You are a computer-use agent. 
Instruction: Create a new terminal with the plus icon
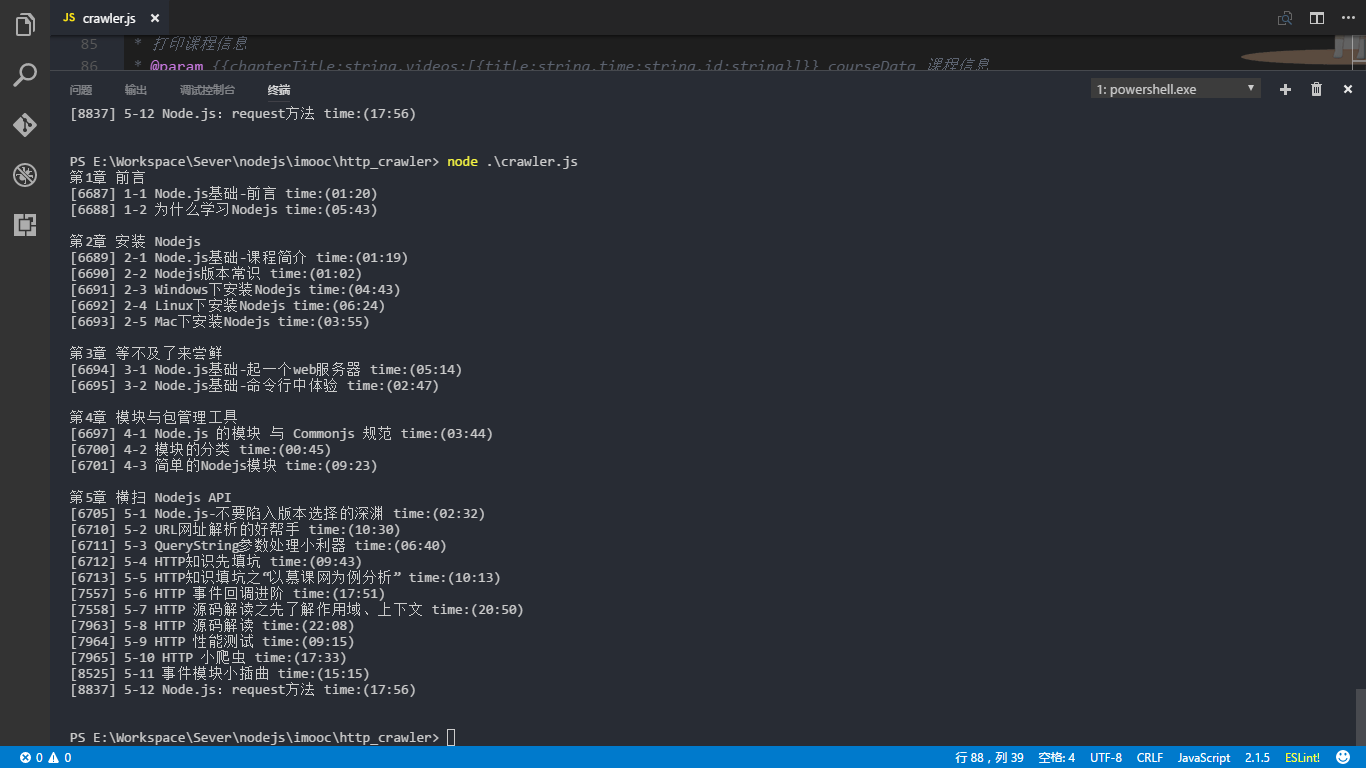tap(1286, 89)
